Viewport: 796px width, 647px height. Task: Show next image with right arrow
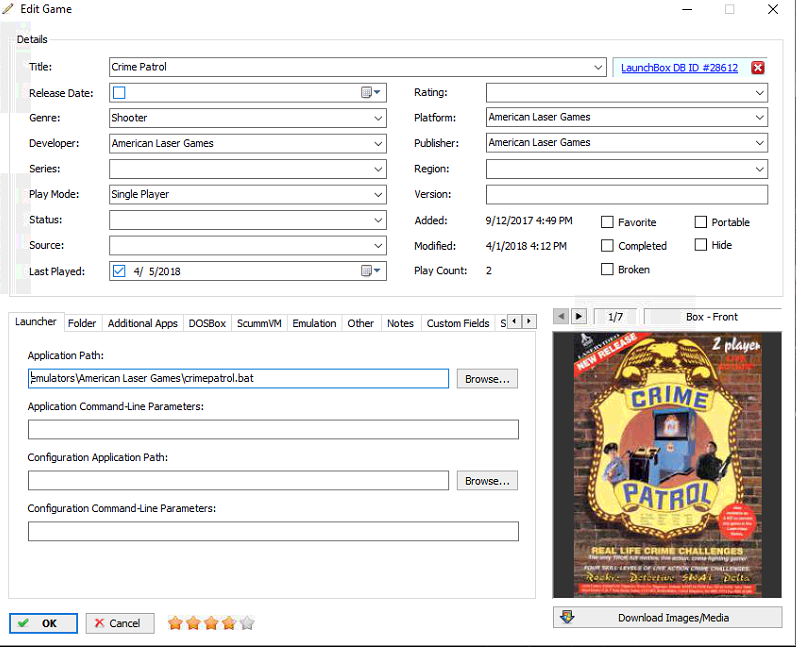pyautogui.click(x=579, y=317)
